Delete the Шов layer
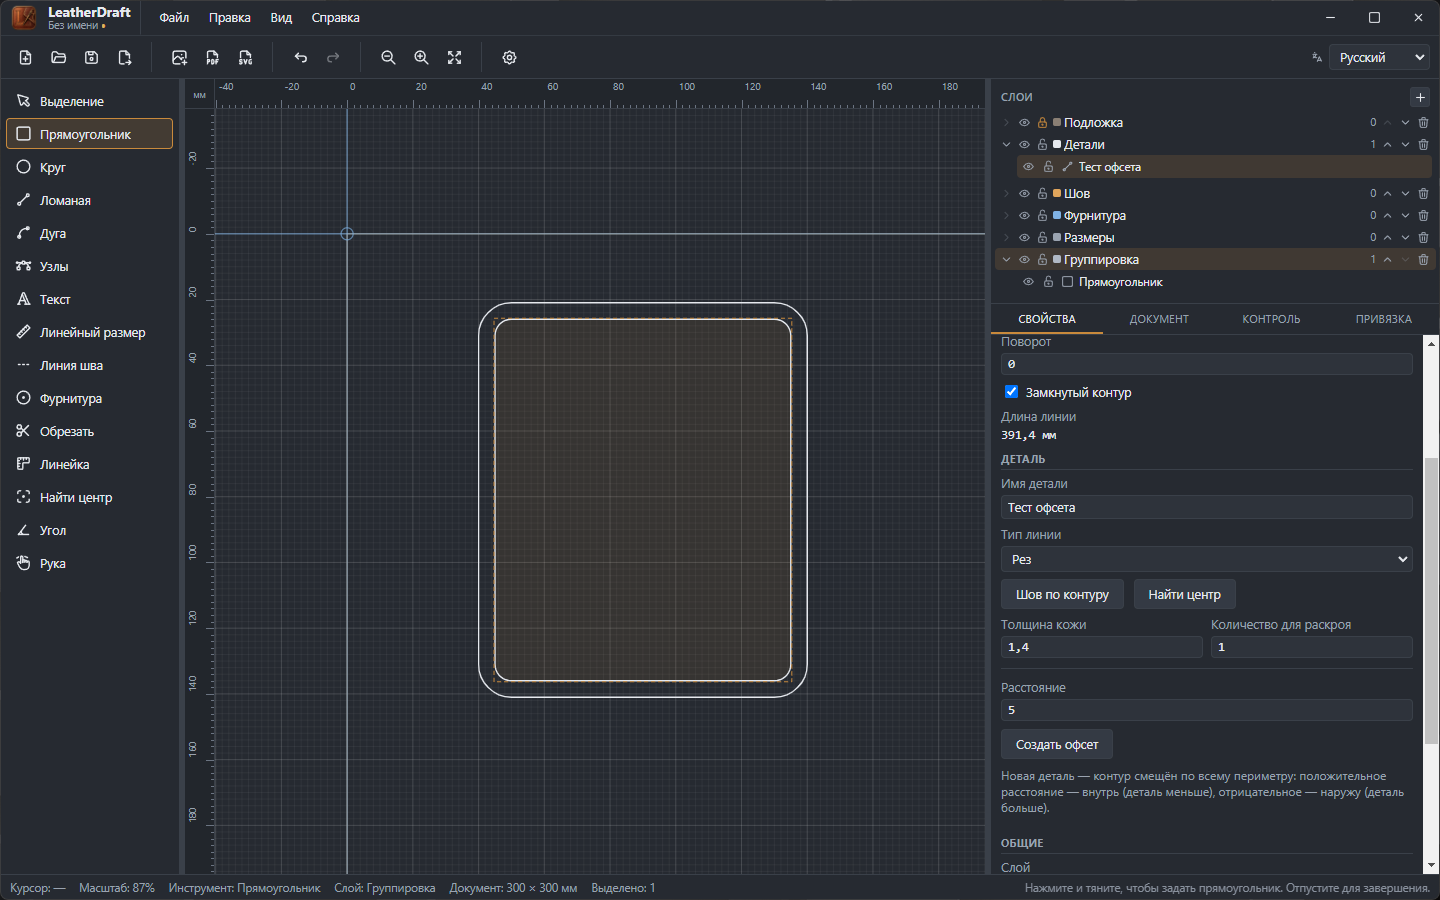 tap(1423, 194)
